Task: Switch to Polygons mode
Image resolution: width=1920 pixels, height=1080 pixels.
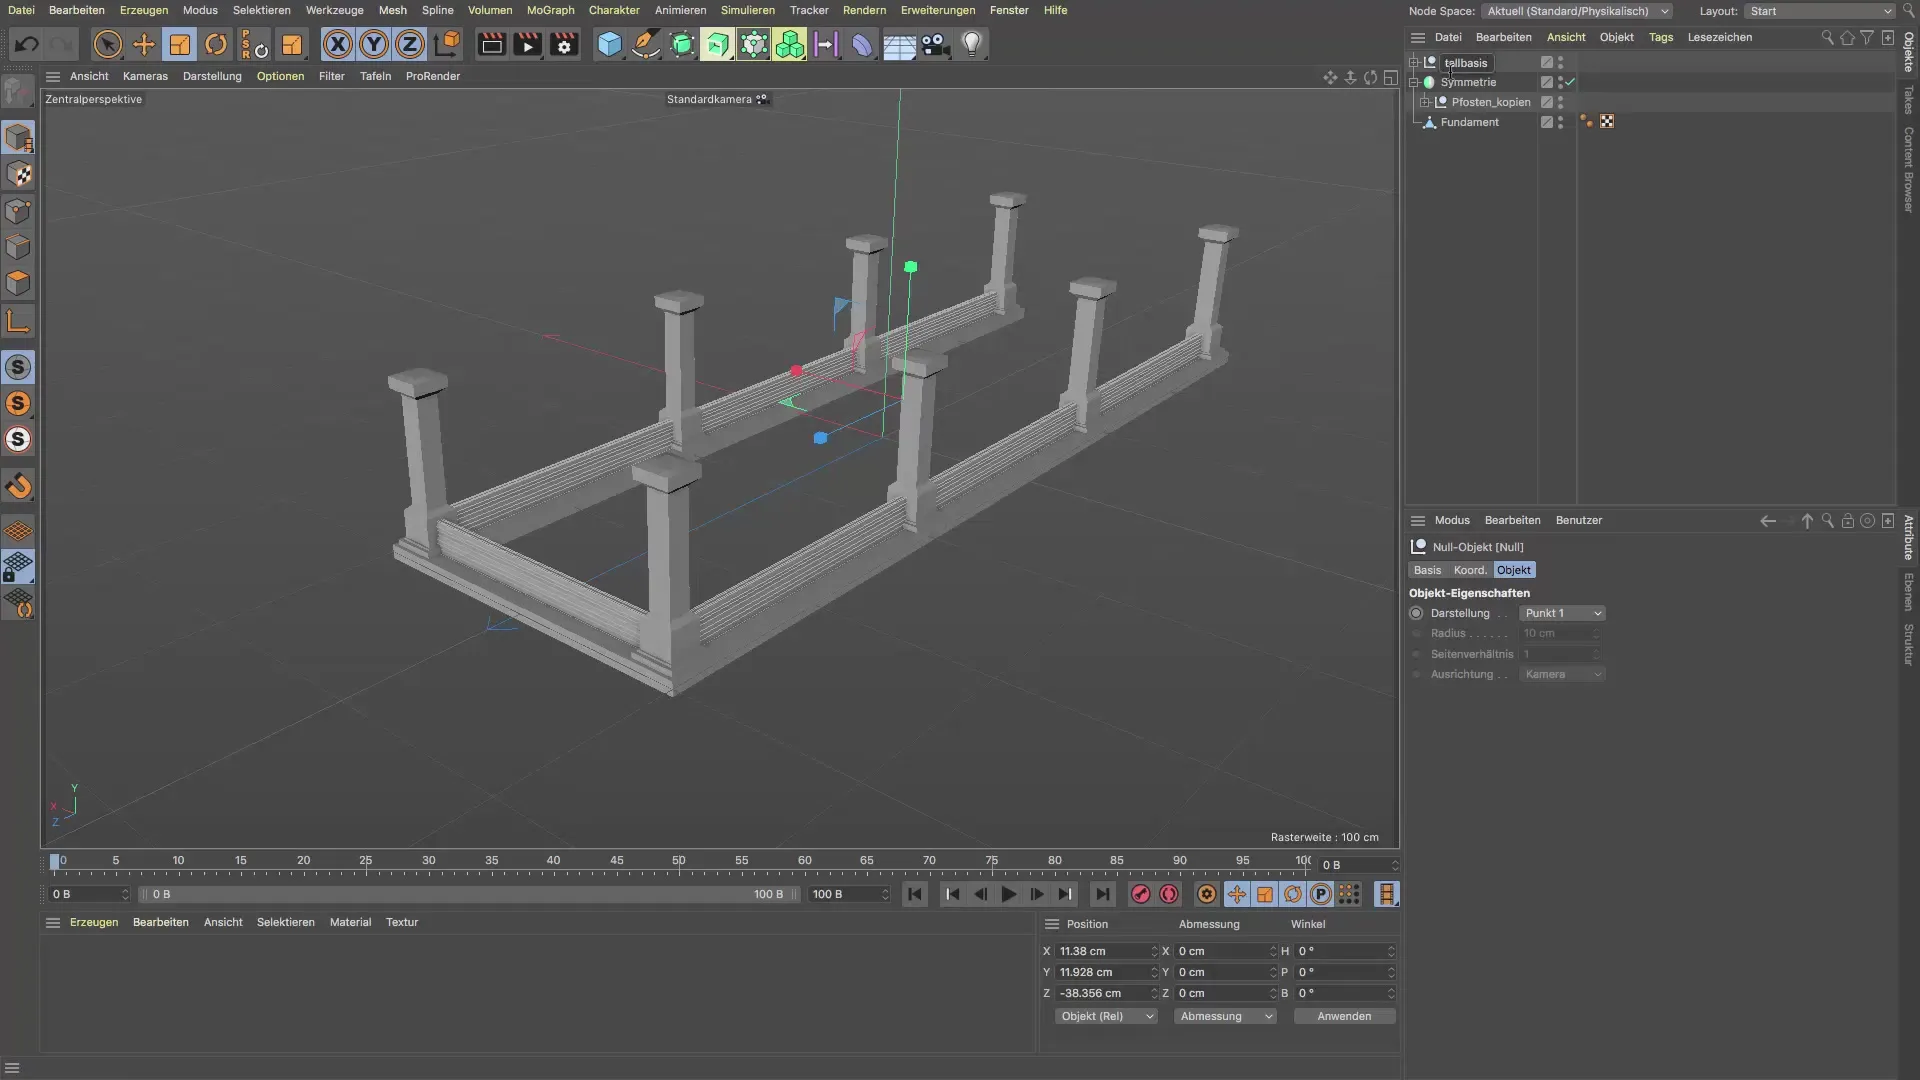Action: click(x=18, y=284)
